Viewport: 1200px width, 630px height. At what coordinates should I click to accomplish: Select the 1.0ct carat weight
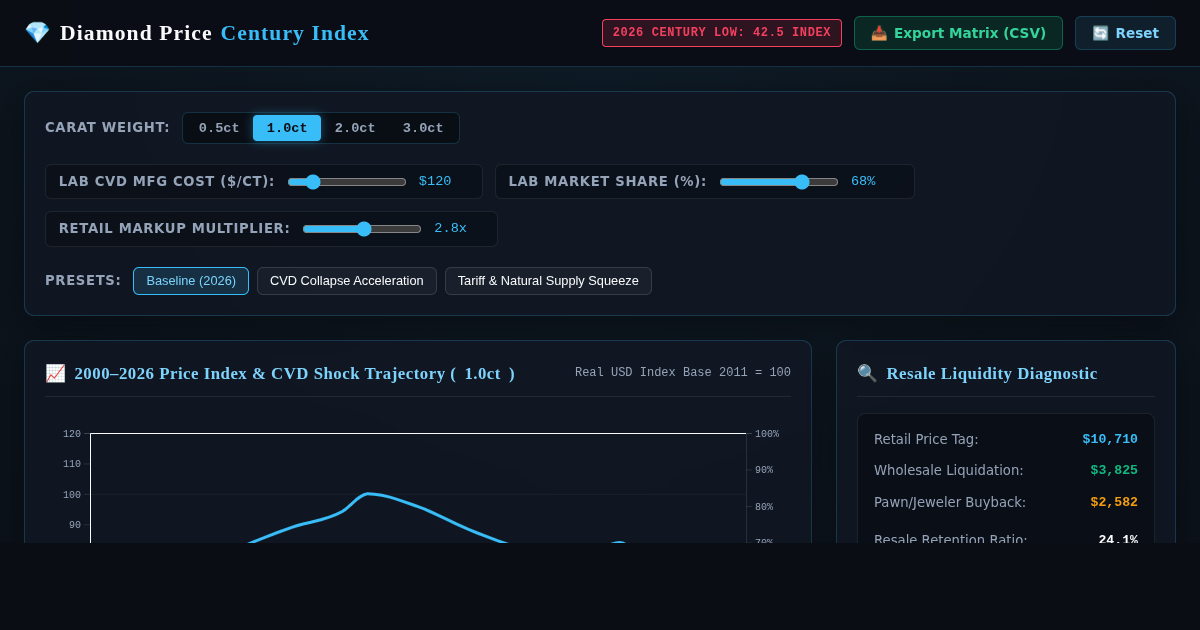[287, 128]
